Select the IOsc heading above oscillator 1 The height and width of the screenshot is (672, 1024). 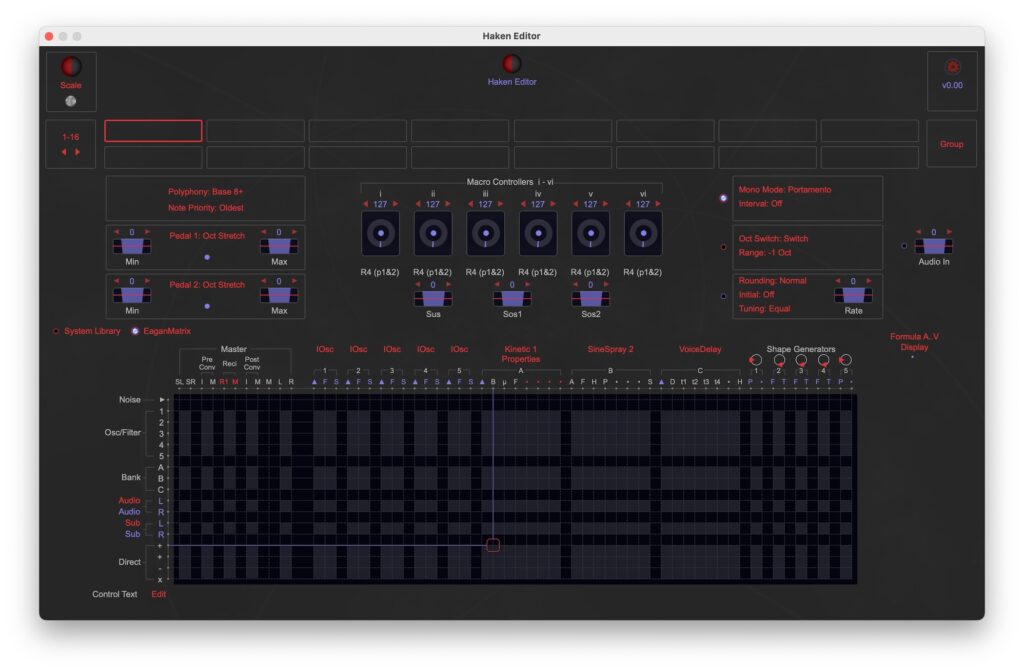tap(325, 349)
